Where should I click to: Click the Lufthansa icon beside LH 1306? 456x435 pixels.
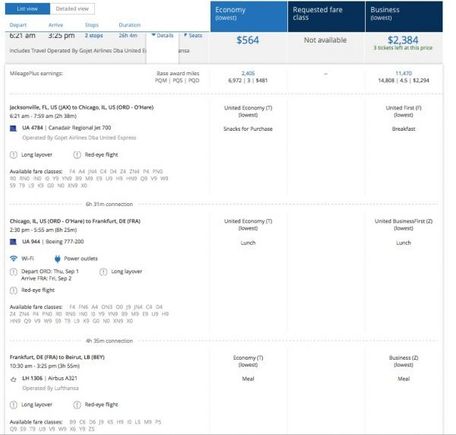(13, 379)
